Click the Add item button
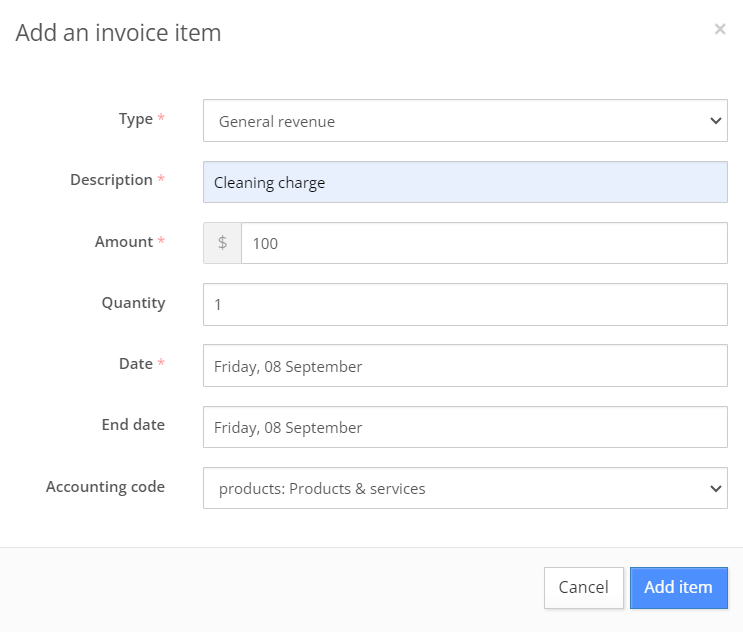 point(678,588)
